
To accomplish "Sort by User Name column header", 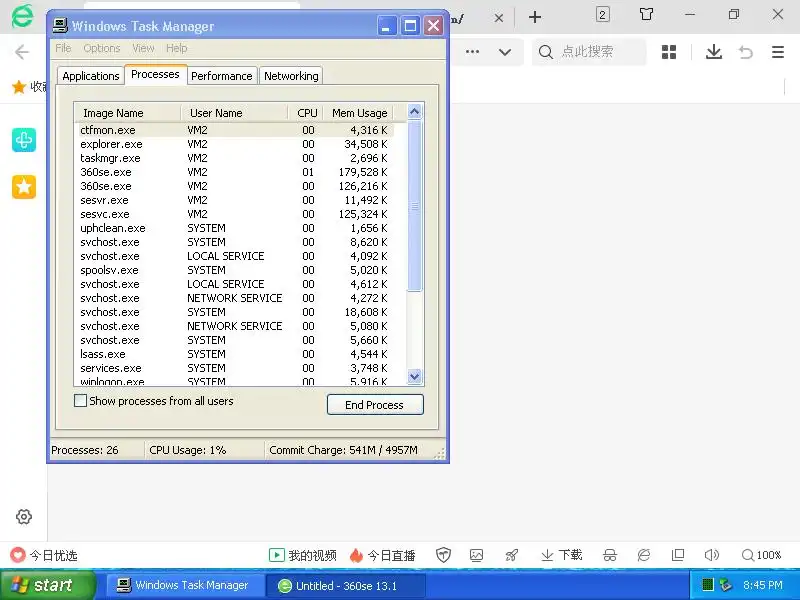I will click(x=234, y=113).
